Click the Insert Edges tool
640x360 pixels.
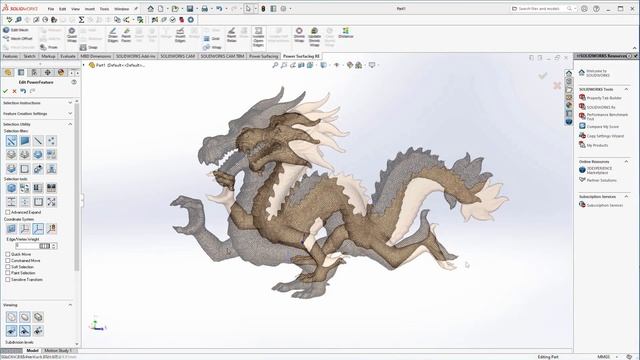pos(180,35)
